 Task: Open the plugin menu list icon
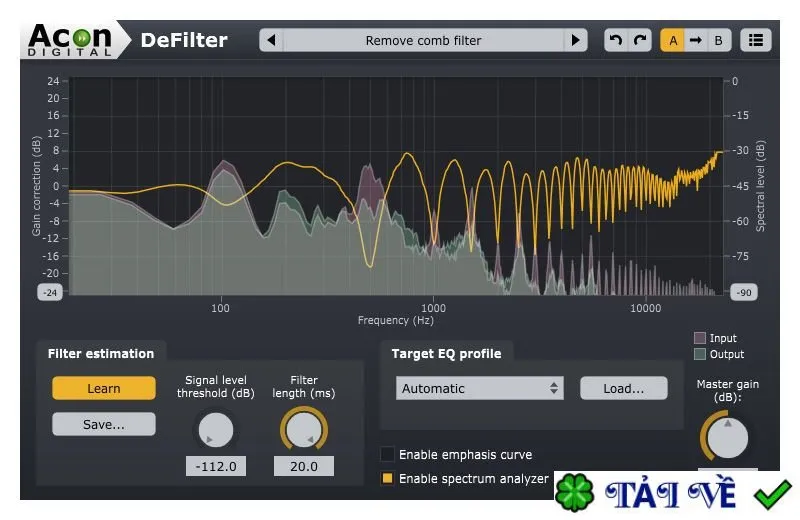coord(756,40)
